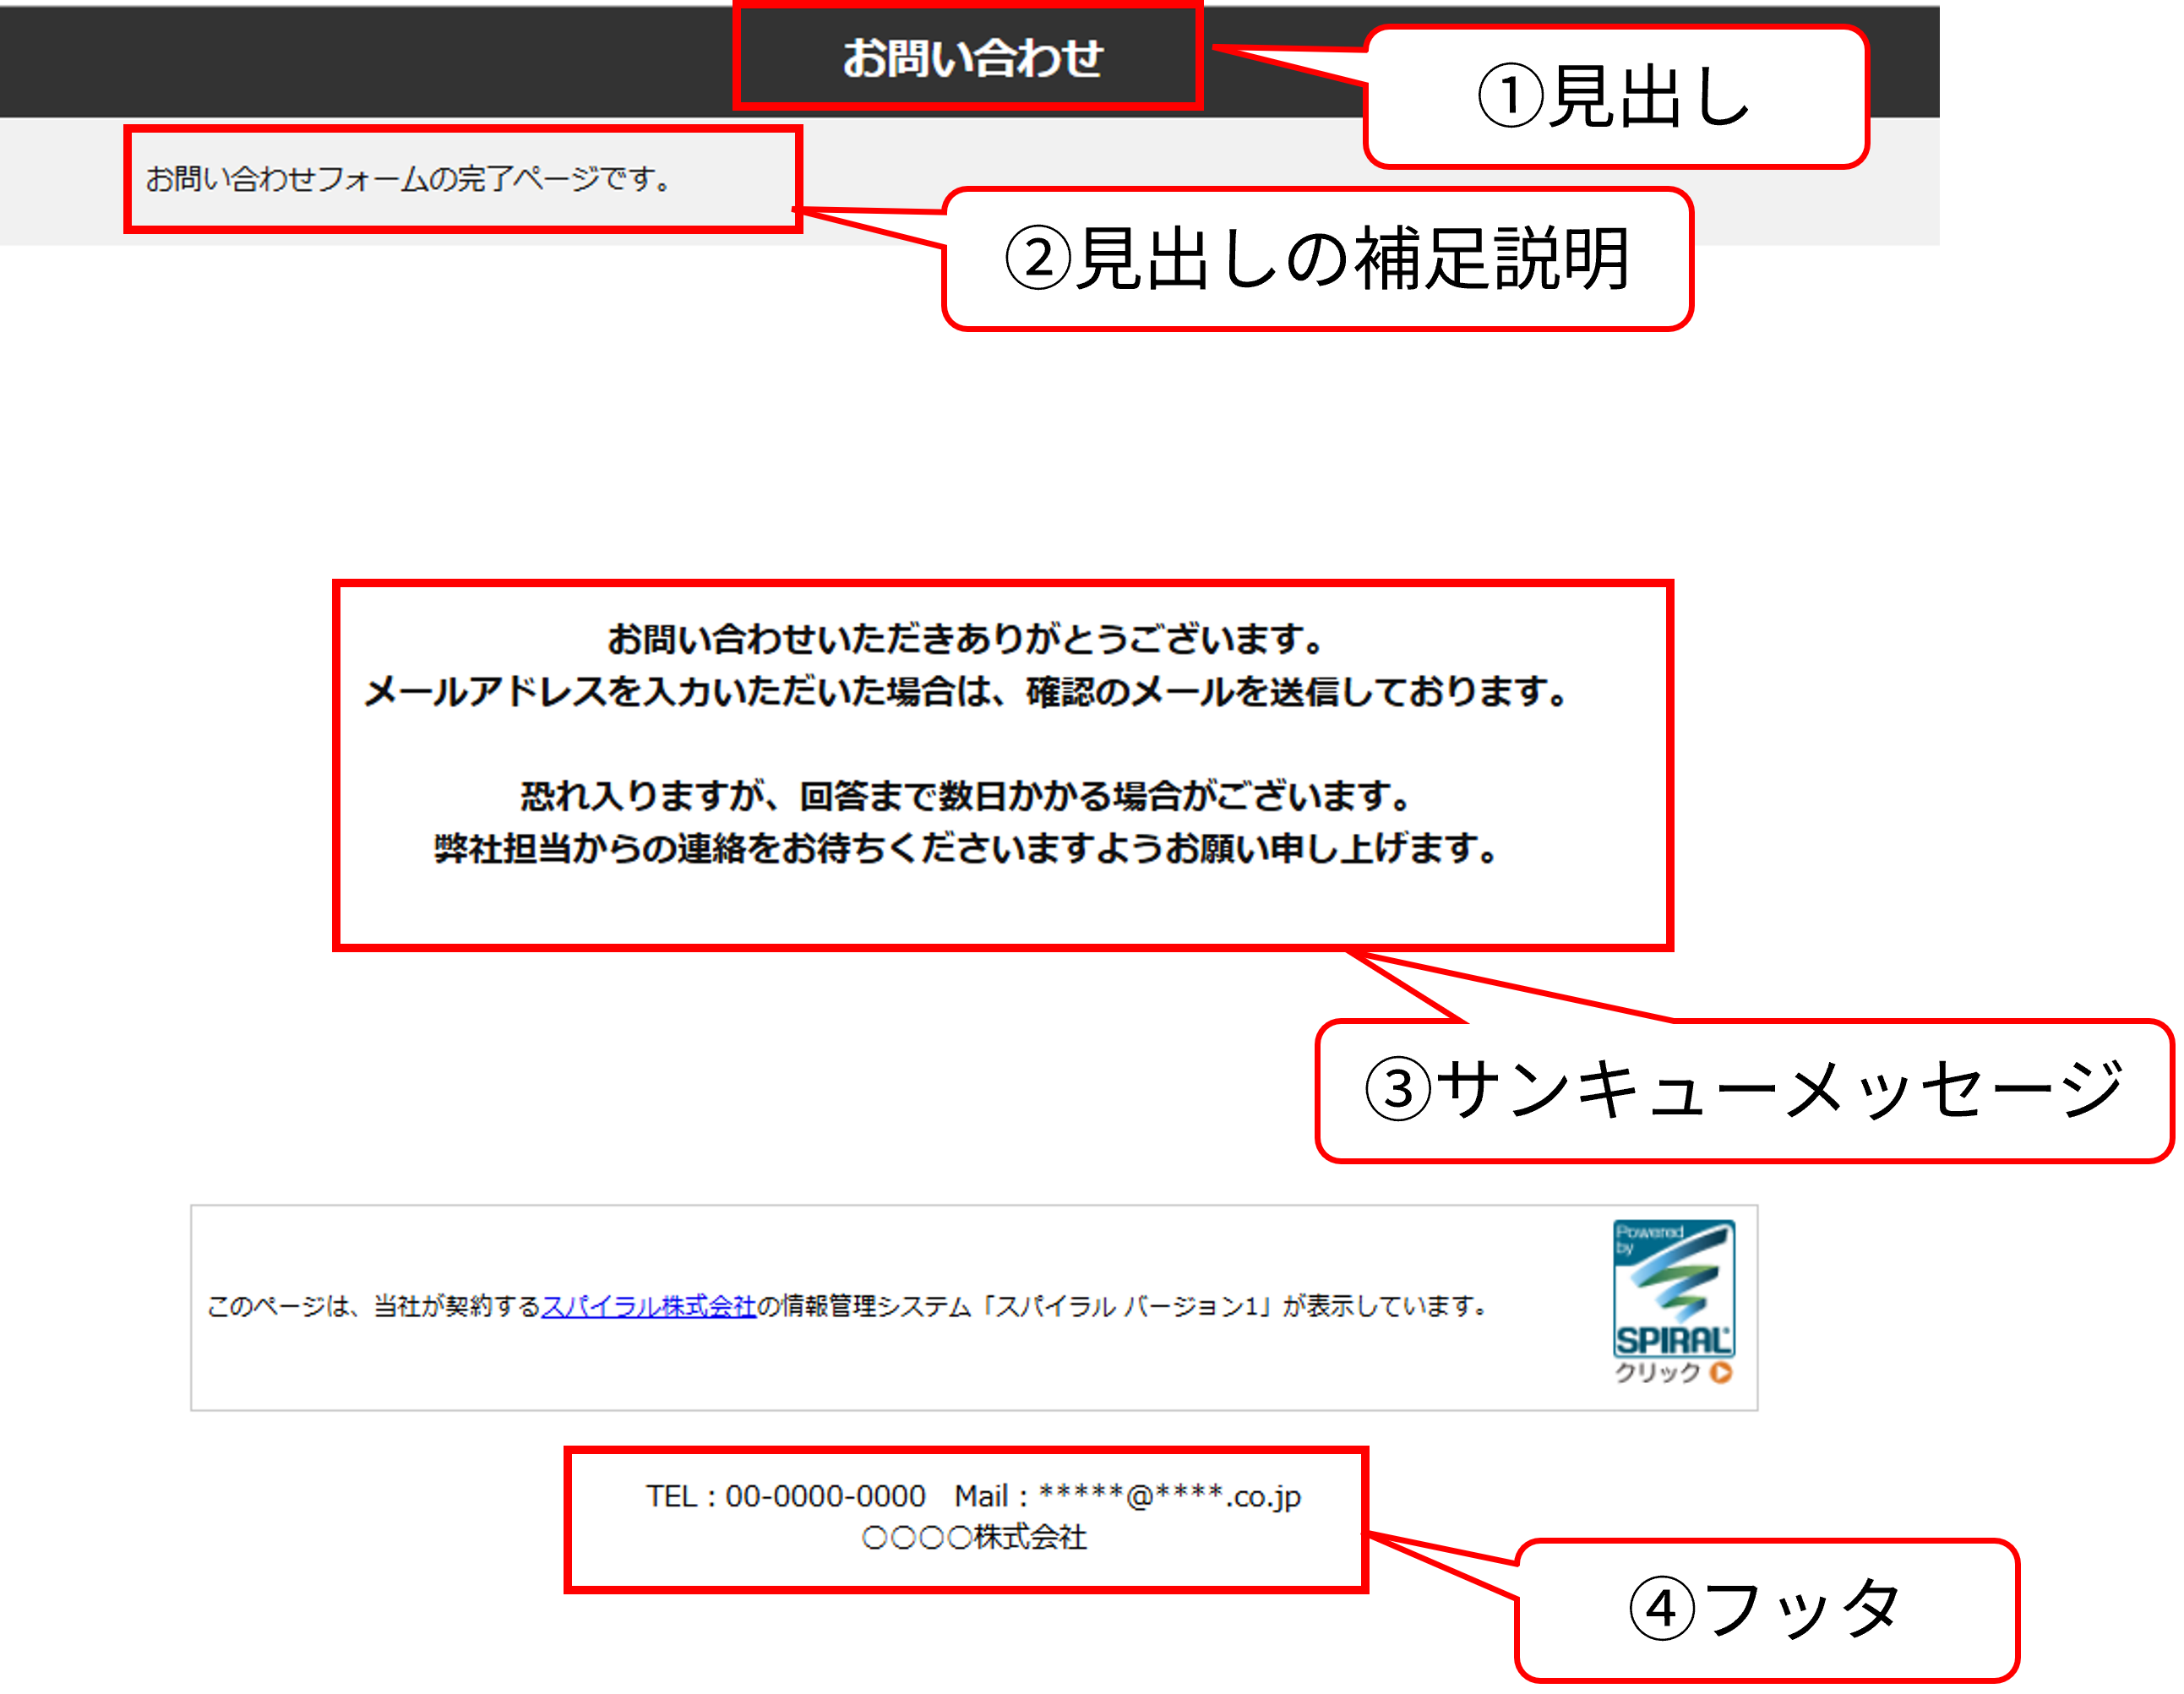
Task: Click the ②見出しの補足説明 callout label
Action: coord(1317,259)
